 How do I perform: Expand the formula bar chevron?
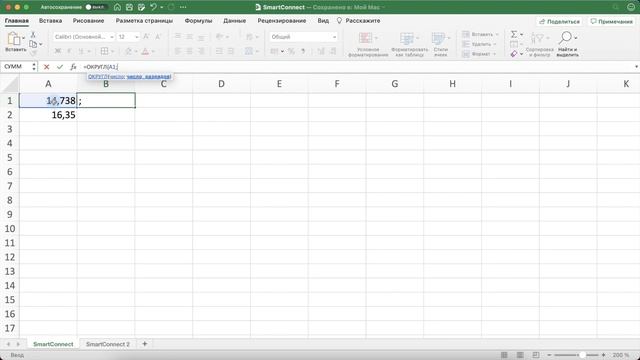pos(636,67)
